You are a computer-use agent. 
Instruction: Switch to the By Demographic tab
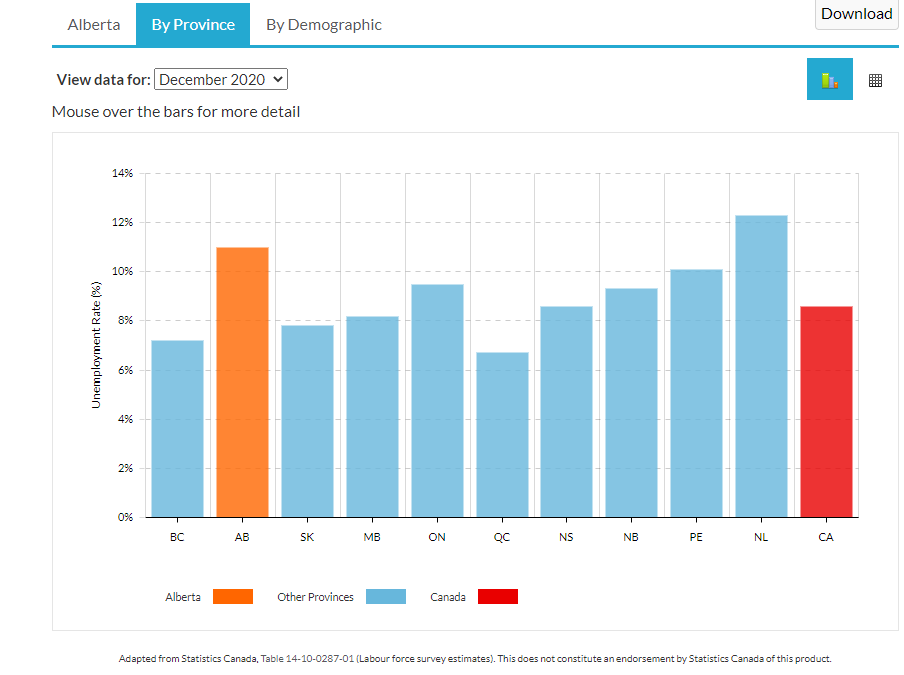(323, 25)
